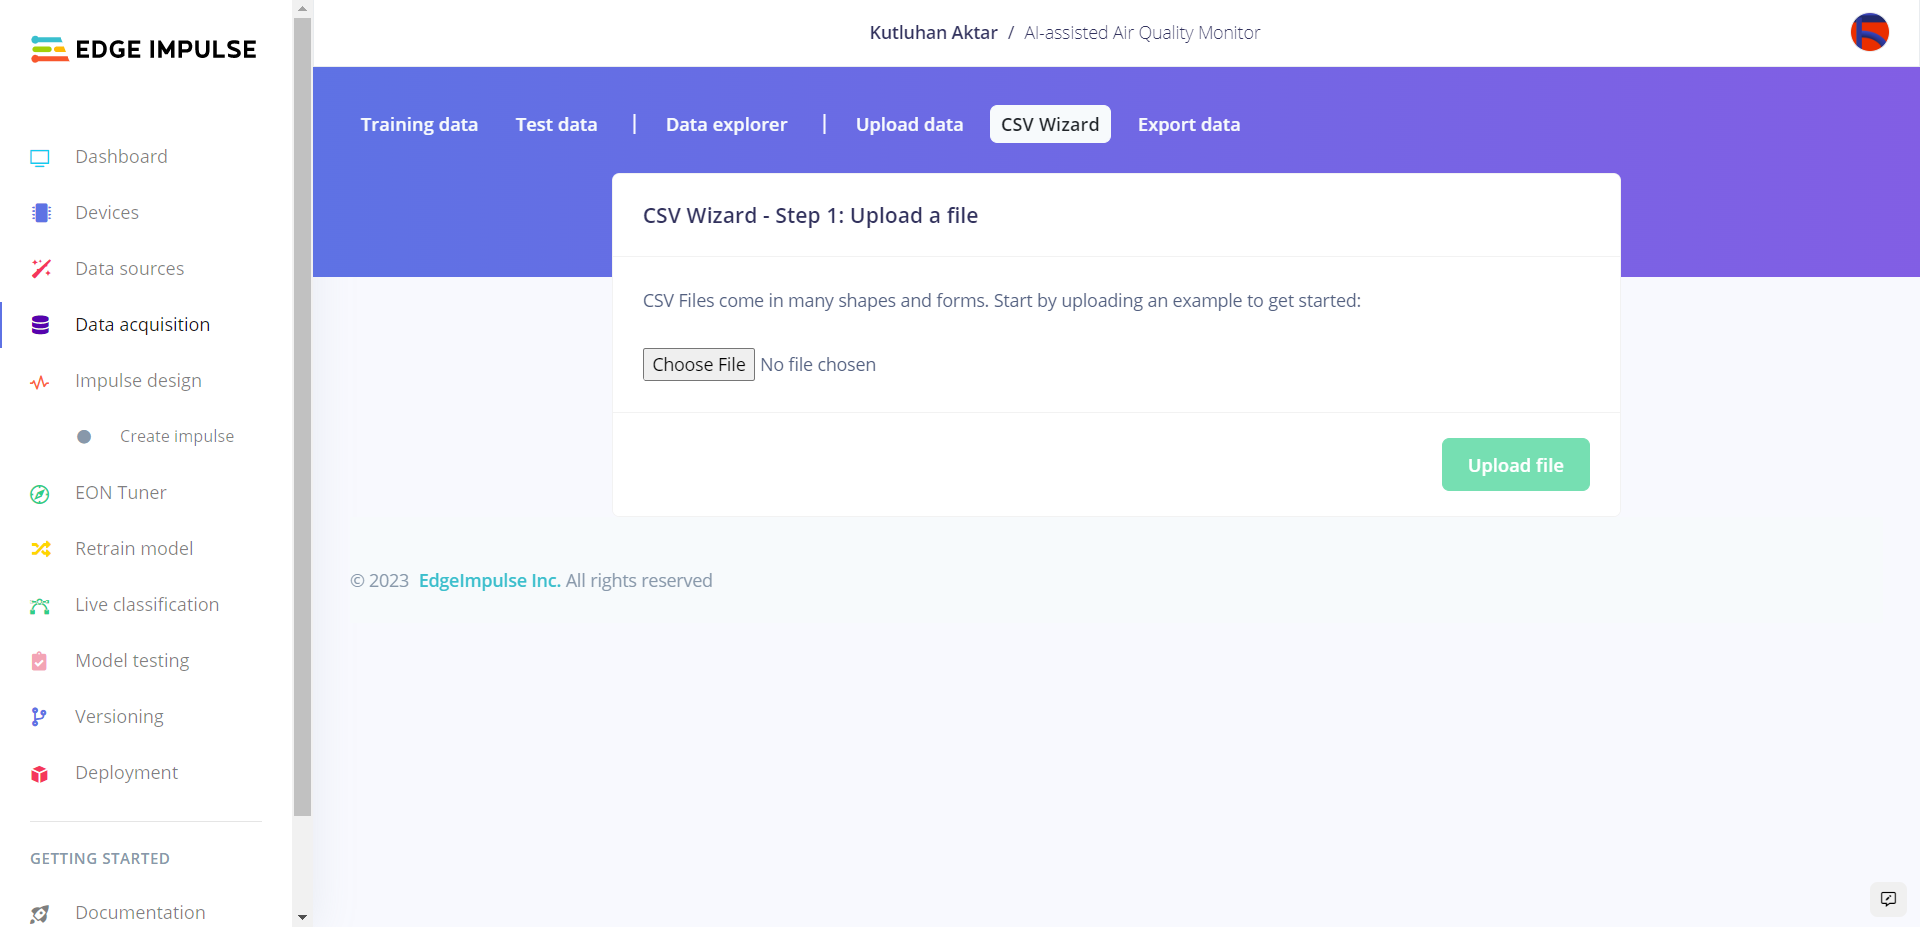The width and height of the screenshot is (1920, 927).
Task: Click Kutluhan Aktar breadcrumb name
Action: [934, 33]
